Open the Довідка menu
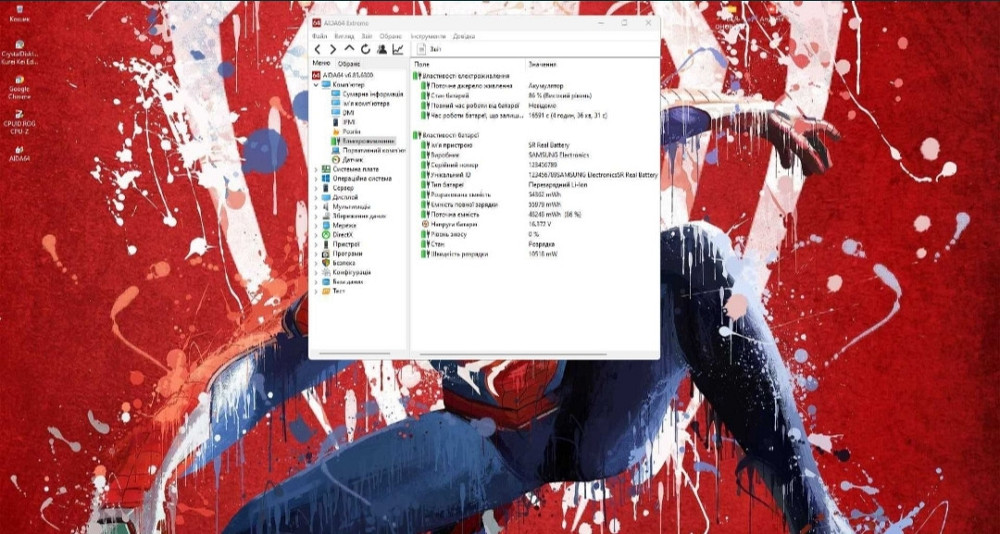Viewport: 1000px width, 534px height. click(x=464, y=35)
